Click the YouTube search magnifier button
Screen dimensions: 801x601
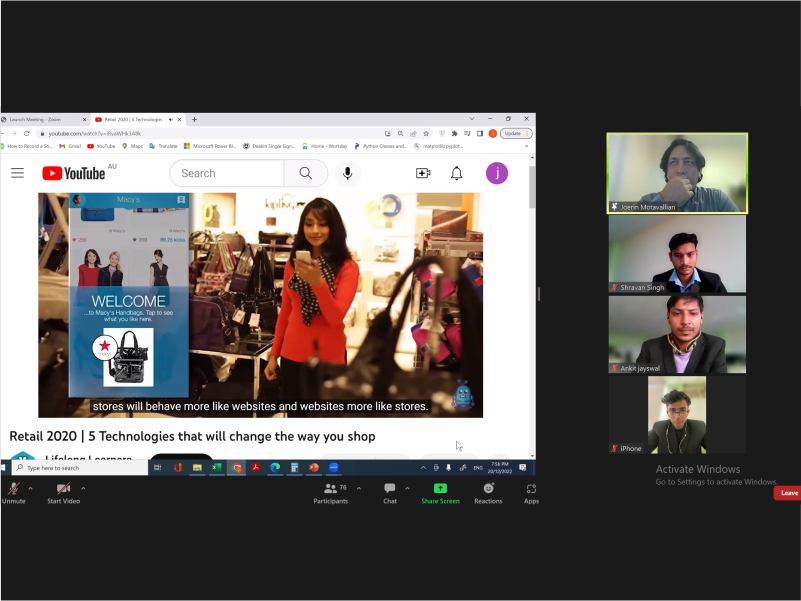(x=305, y=173)
